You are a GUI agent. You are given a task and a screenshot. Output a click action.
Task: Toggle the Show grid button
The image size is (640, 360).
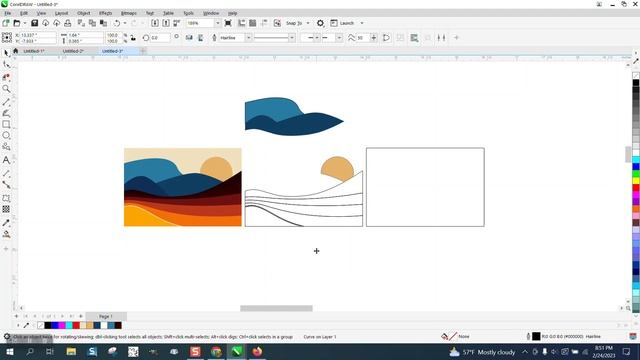click(x=253, y=23)
